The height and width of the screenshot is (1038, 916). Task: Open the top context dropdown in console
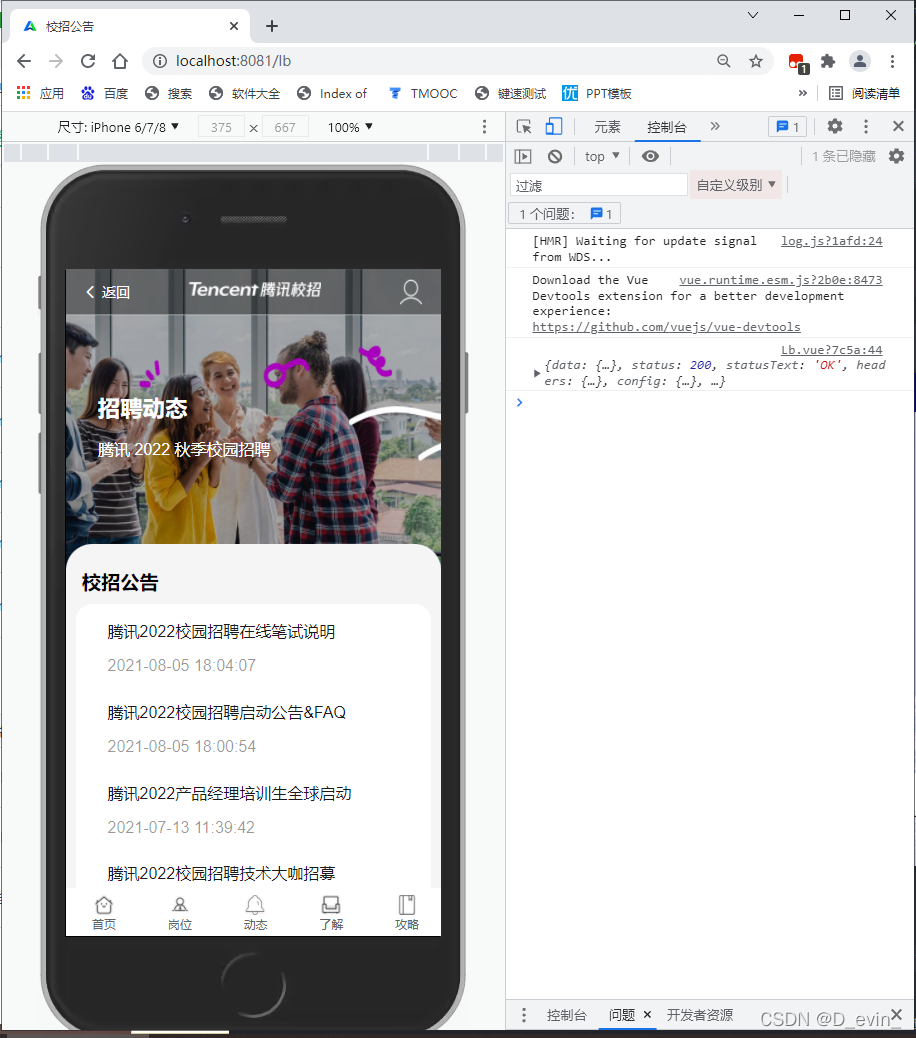[602, 156]
